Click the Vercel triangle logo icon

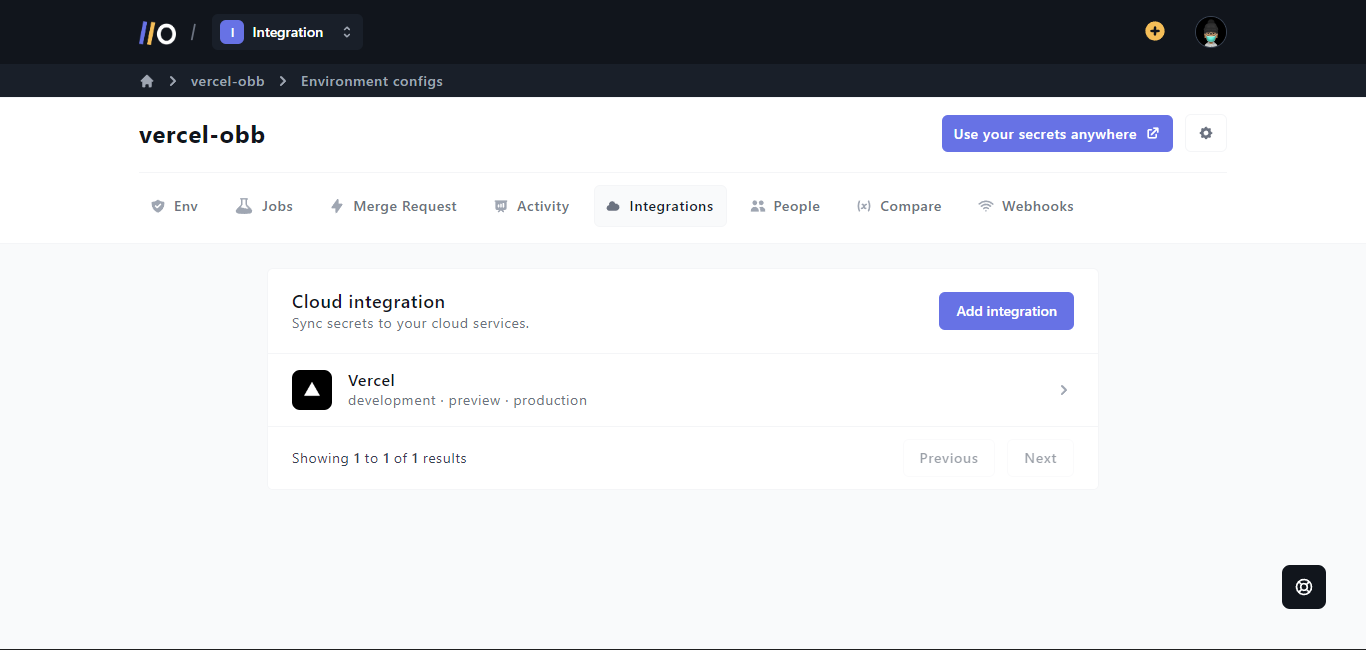coord(312,390)
